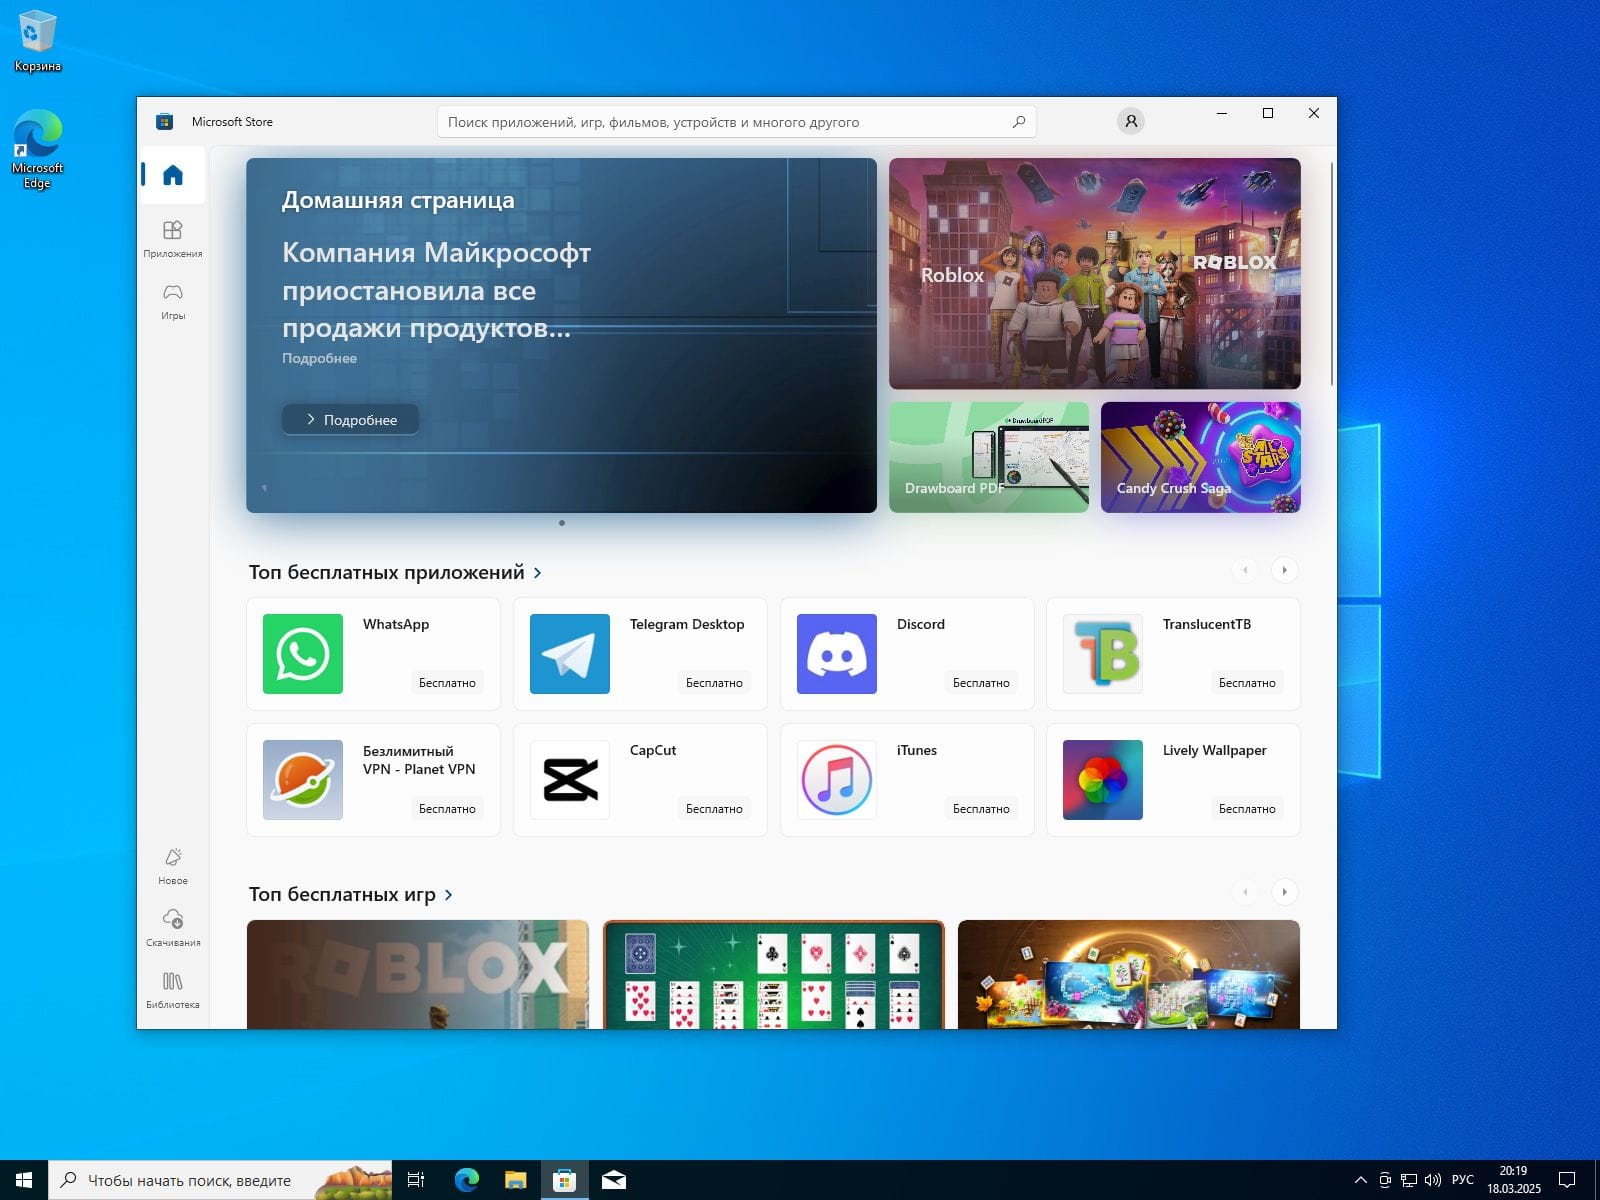Click the user account profile icon
The width and height of the screenshot is (1600, 1200).
click(1130, 121)
